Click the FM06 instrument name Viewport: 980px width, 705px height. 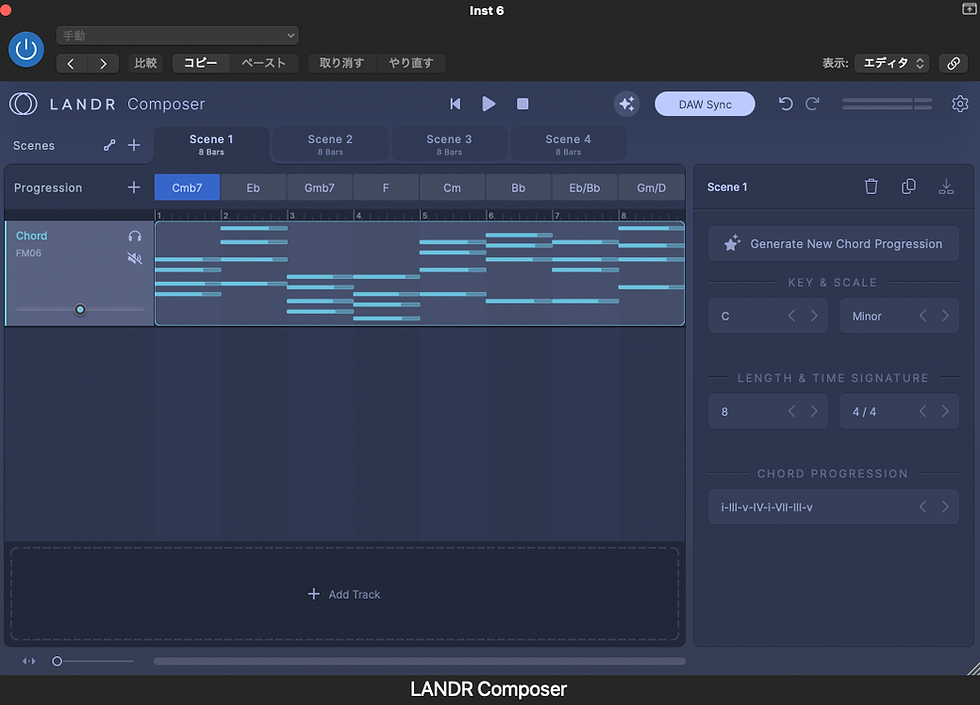(29, 253)
